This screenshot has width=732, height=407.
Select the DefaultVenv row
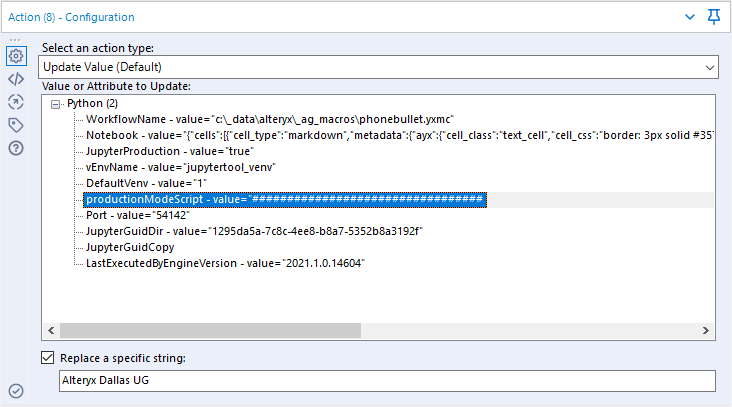coord(146,183)
